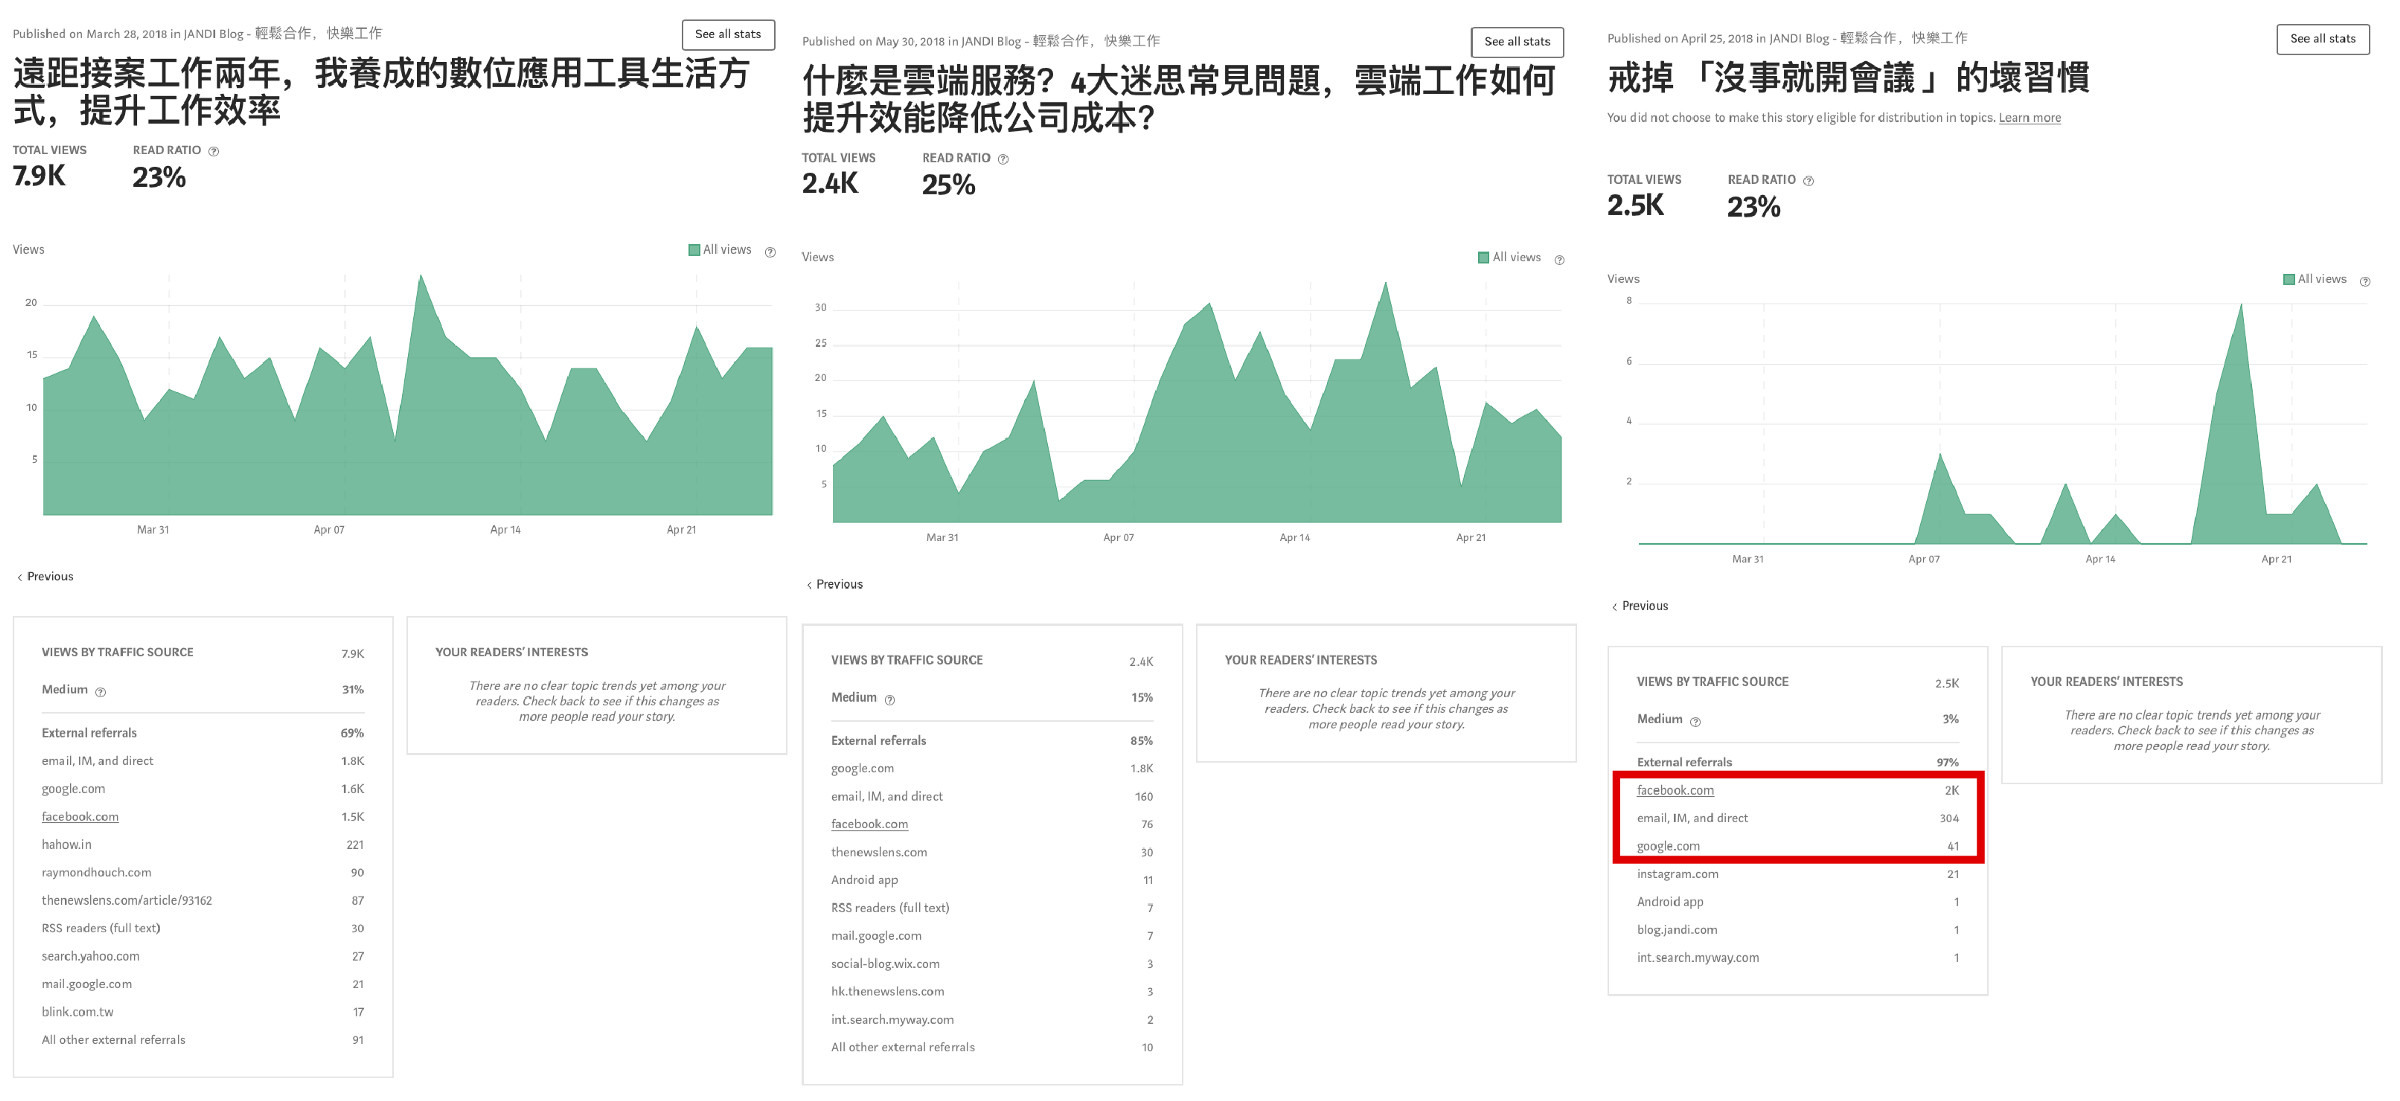Open See all stats for March 28 story

point(728,34)
